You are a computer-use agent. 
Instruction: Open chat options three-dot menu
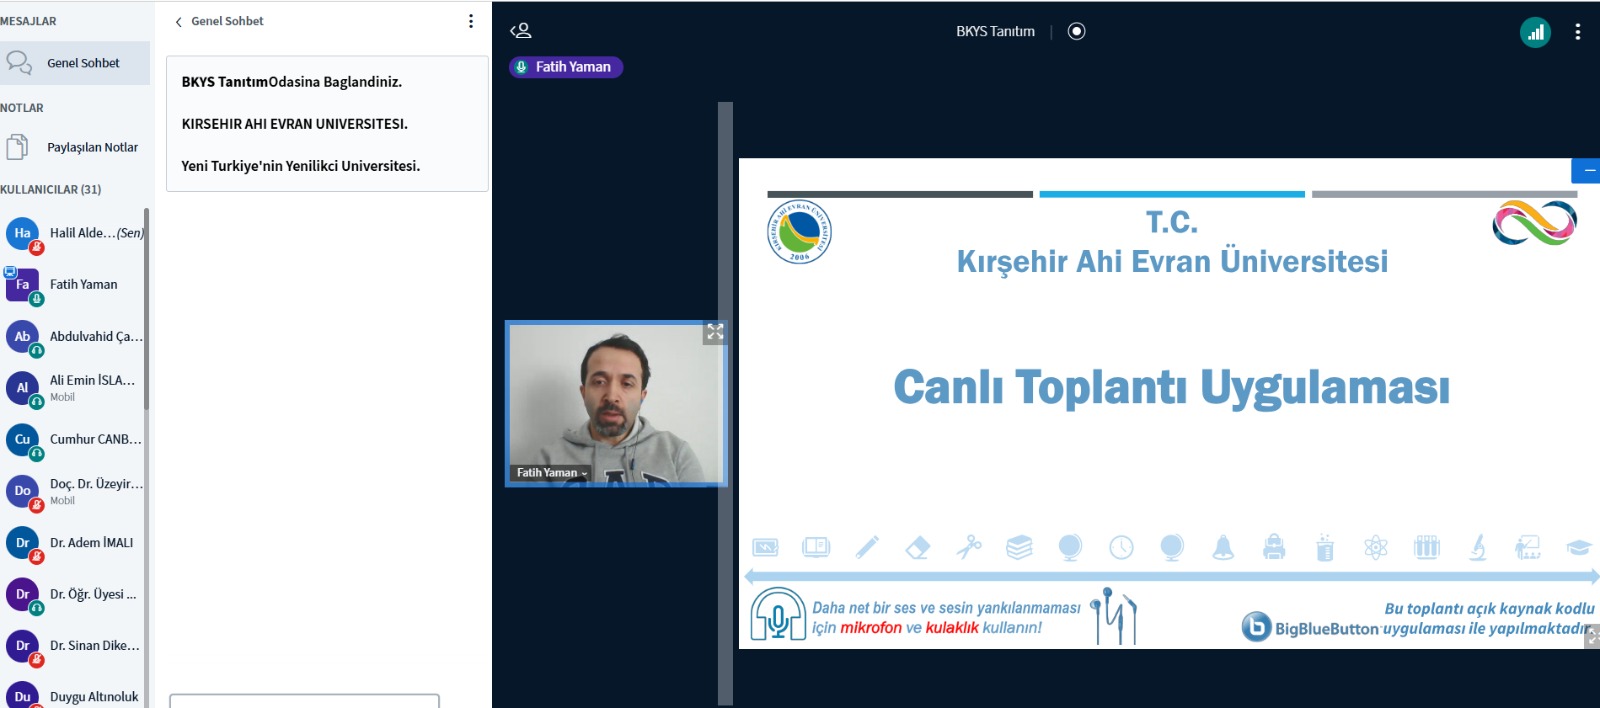[x=471, y=21]
